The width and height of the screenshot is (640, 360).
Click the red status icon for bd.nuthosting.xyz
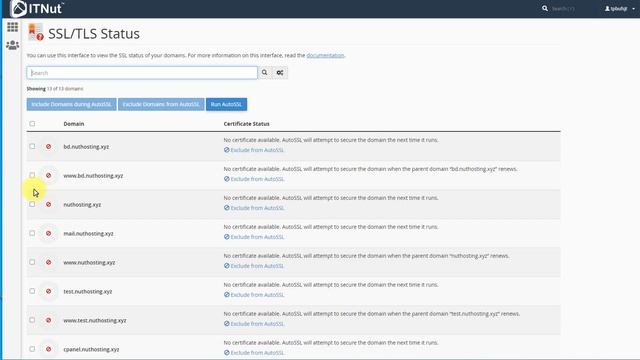(x=49, y=147)
